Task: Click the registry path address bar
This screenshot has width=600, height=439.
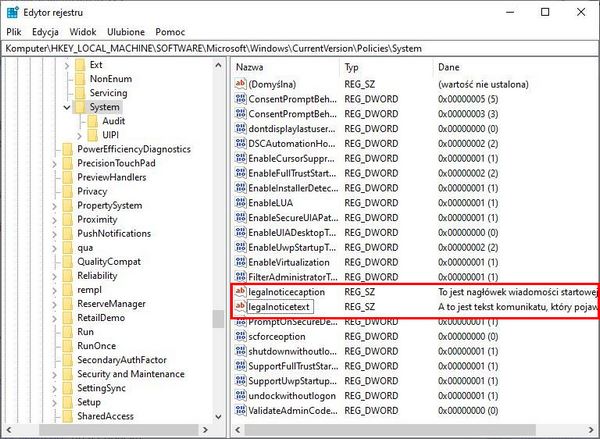Action: click(300, 48)
